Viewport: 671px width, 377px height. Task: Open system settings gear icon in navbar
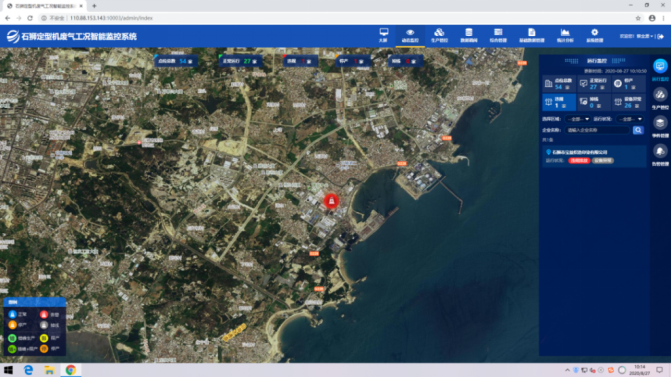tap(594, 35)
